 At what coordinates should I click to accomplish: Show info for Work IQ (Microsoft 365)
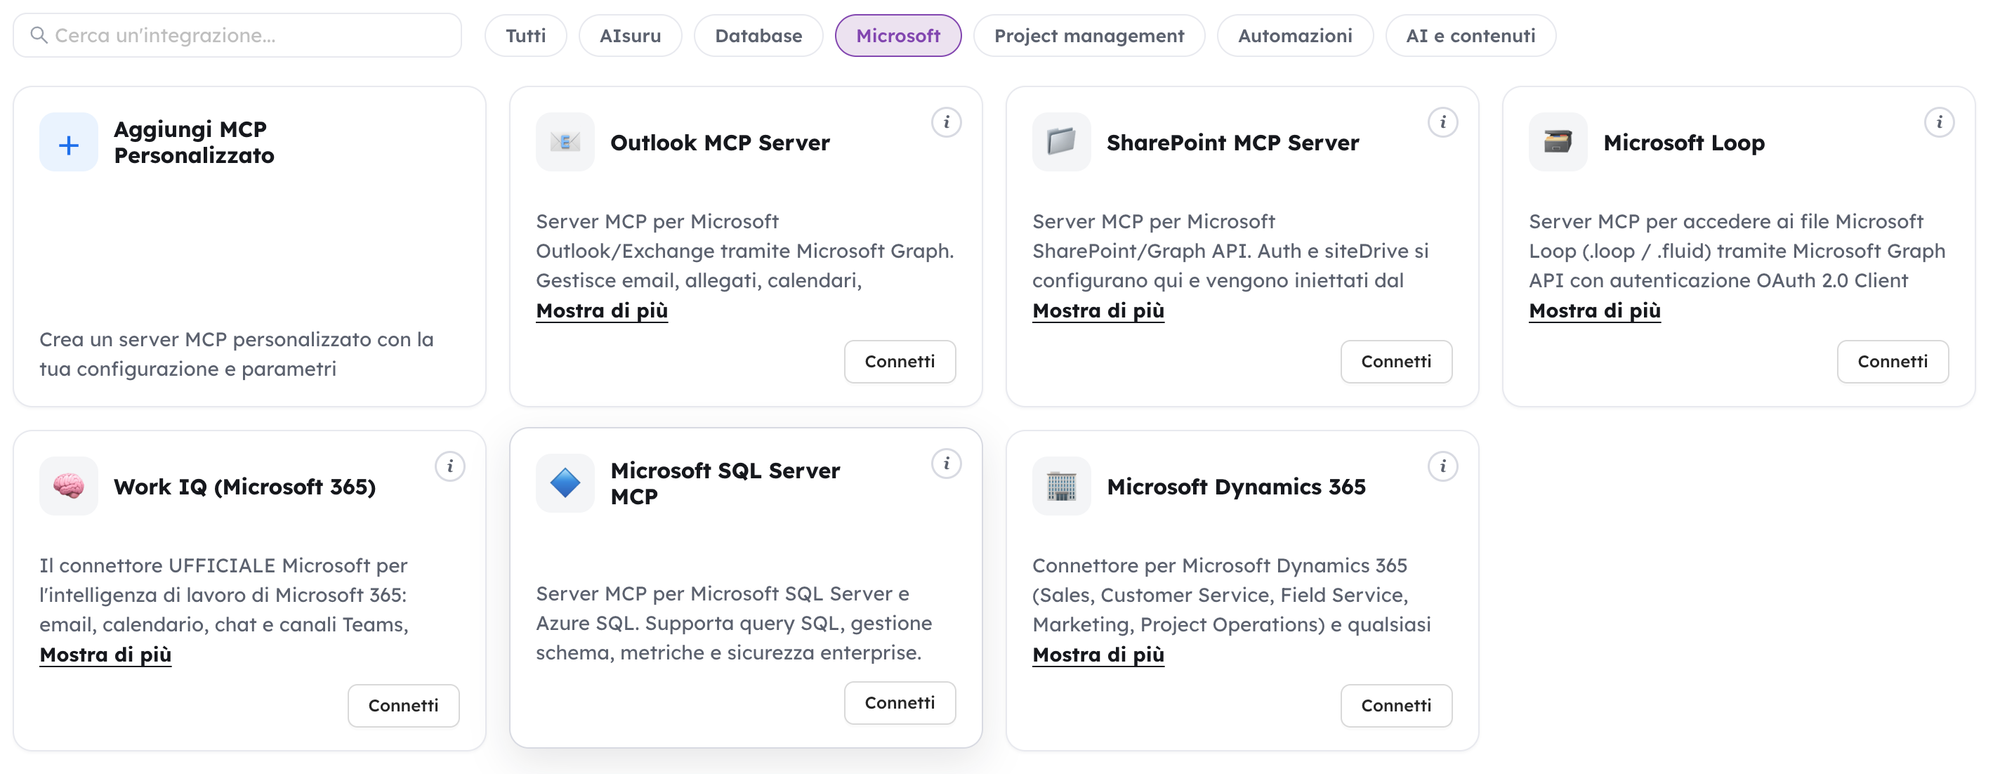pyautogui.click(x=450, y=466)
